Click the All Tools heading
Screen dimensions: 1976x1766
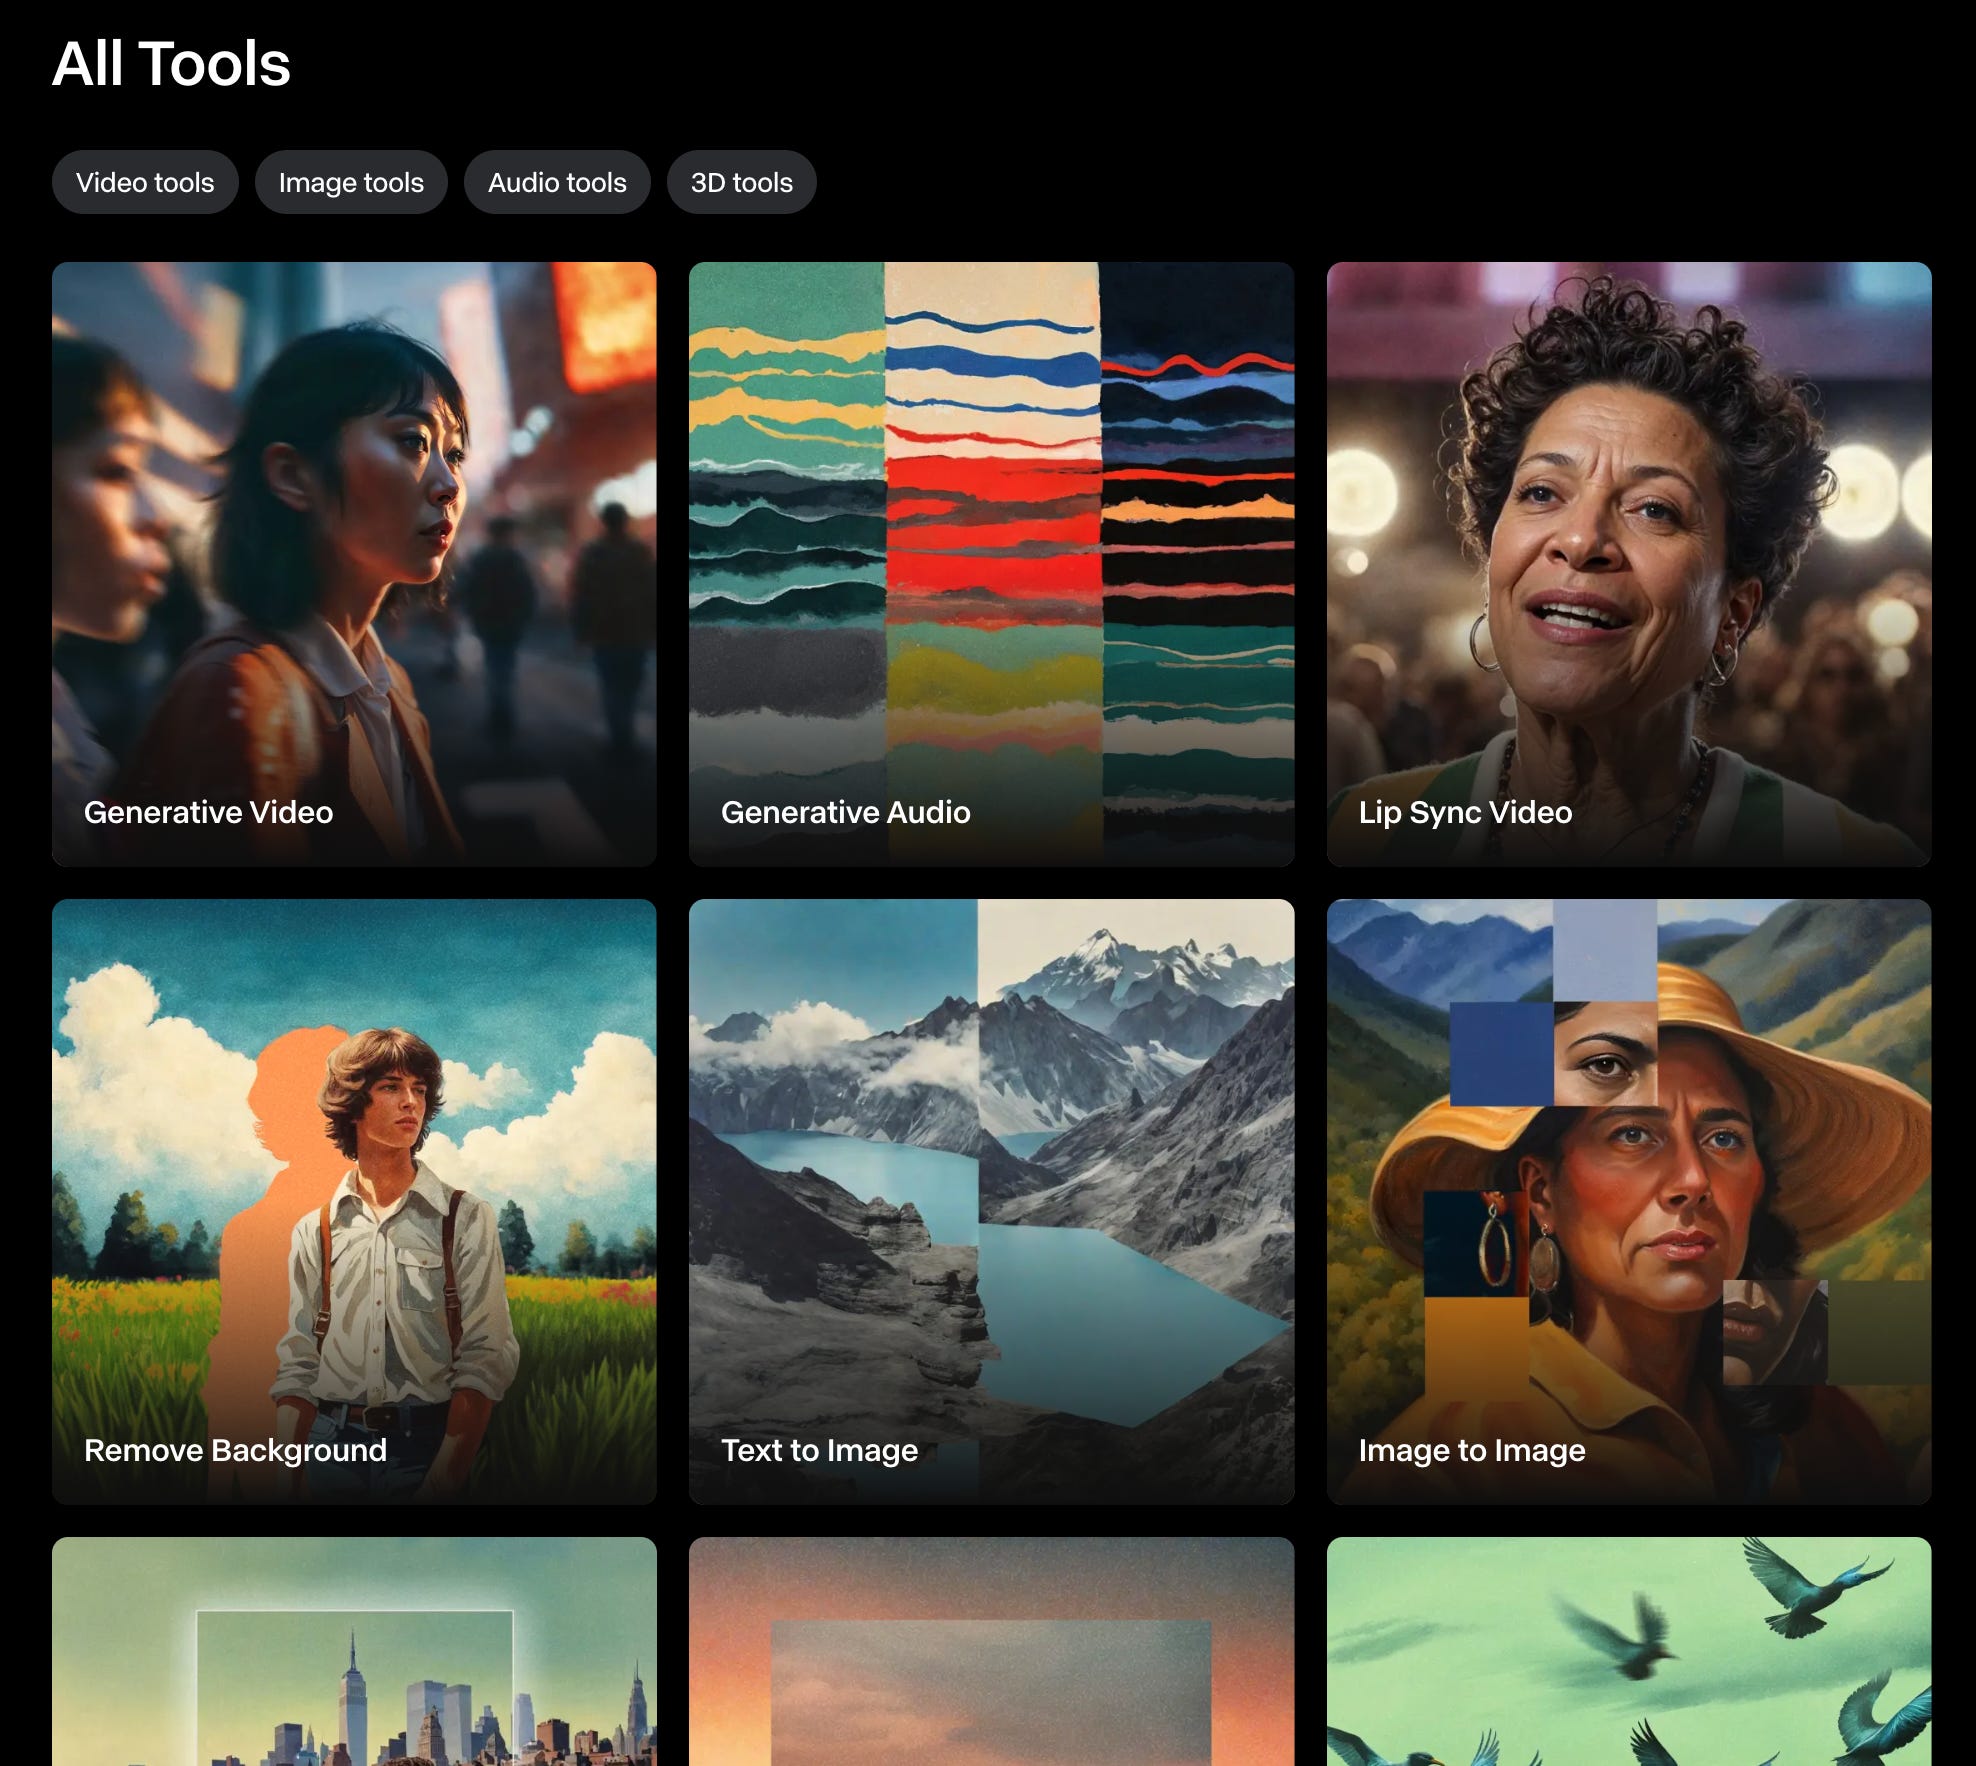[x=171, y=64]
